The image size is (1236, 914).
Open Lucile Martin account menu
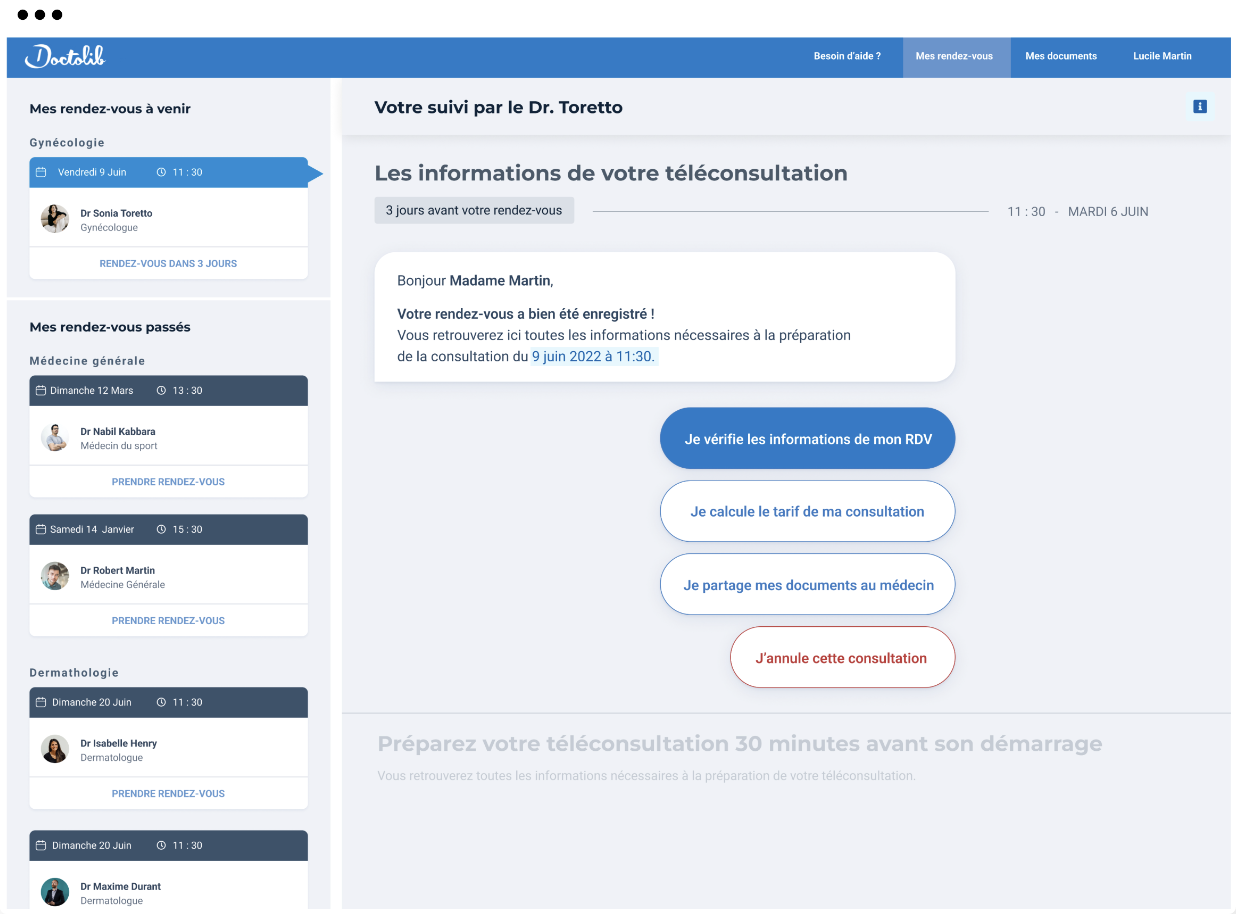click(1162, 56)
